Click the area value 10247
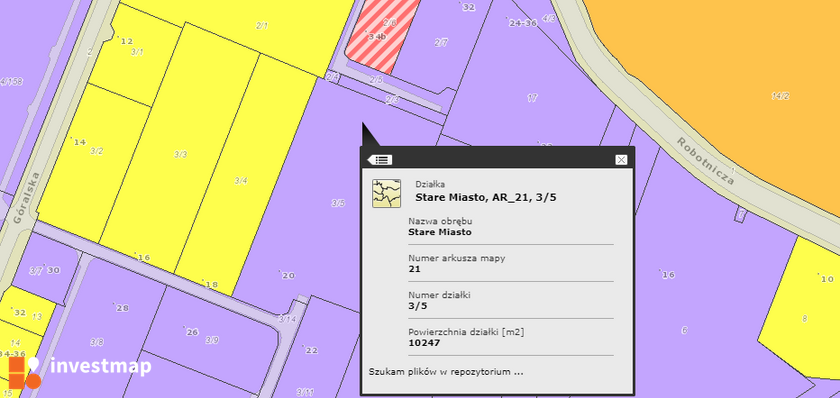The height and width of the screenshot is (398, 840). tap(424, 343)
